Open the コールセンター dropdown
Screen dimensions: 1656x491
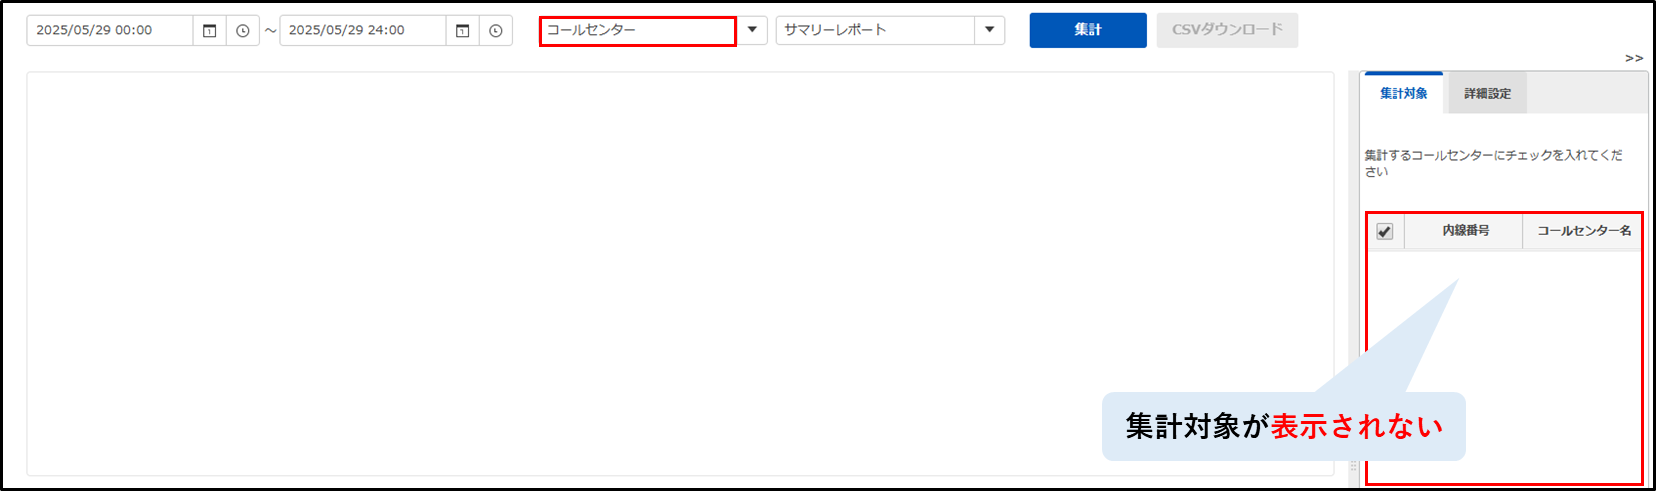[638, 31]
